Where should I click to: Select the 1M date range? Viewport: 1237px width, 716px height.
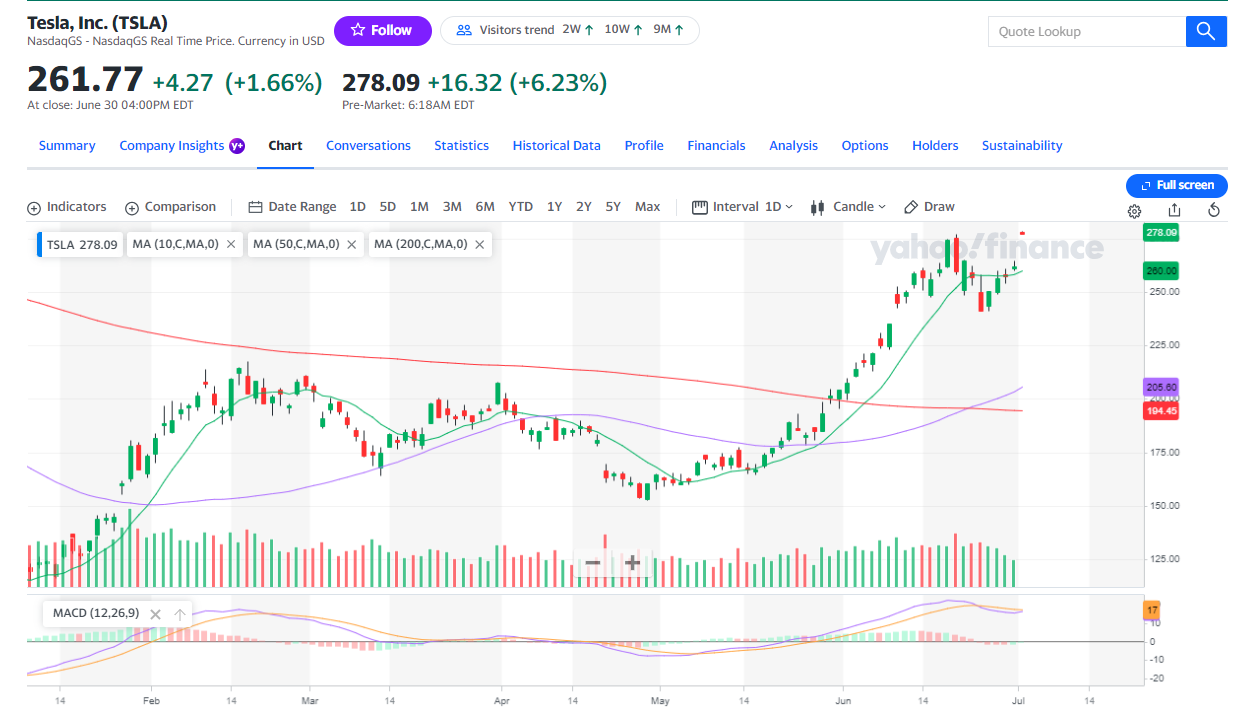419,207
